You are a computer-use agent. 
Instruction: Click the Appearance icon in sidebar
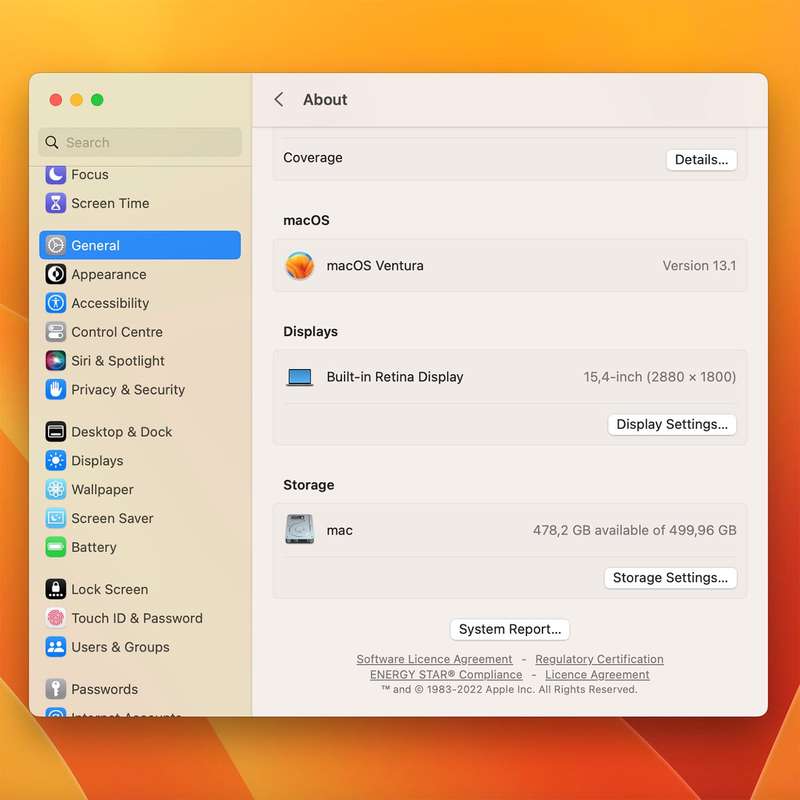coord(56,274)
